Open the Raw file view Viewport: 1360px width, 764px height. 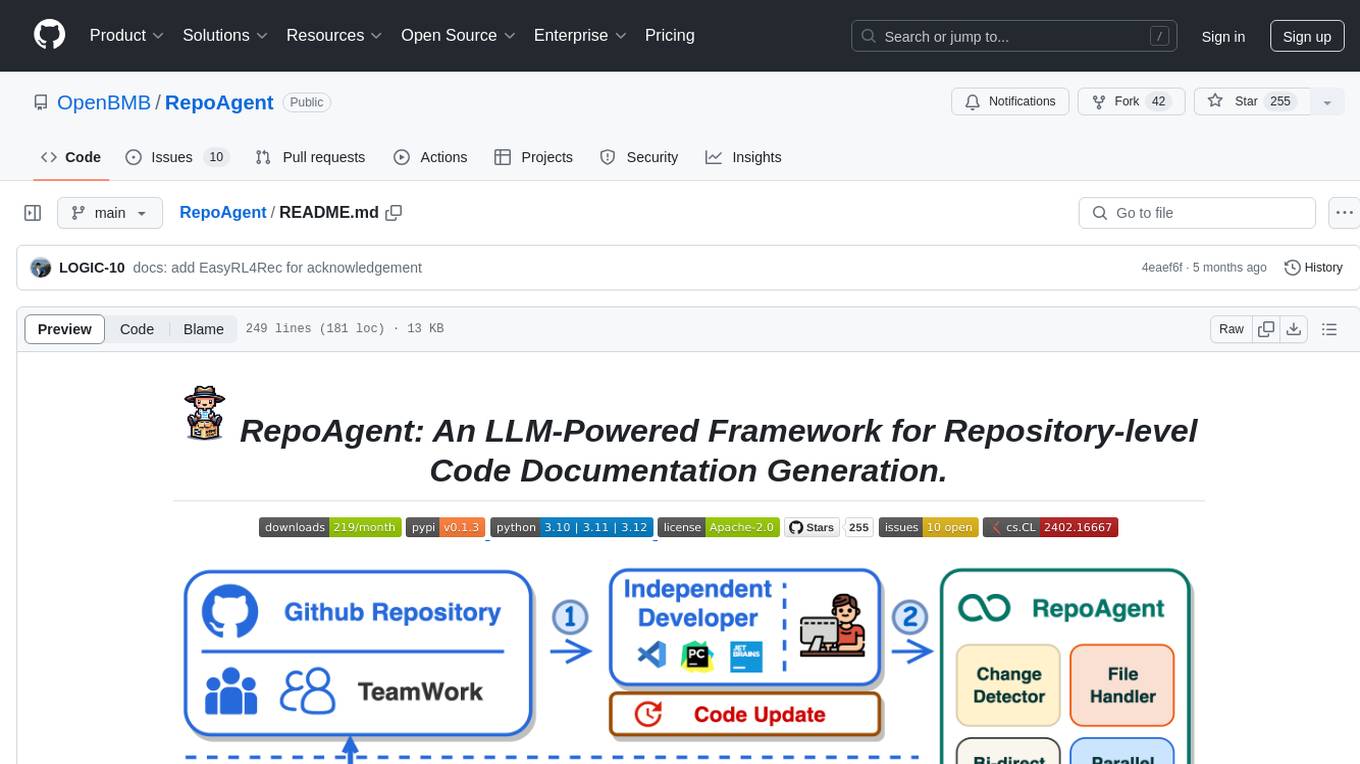[1231, 329]
